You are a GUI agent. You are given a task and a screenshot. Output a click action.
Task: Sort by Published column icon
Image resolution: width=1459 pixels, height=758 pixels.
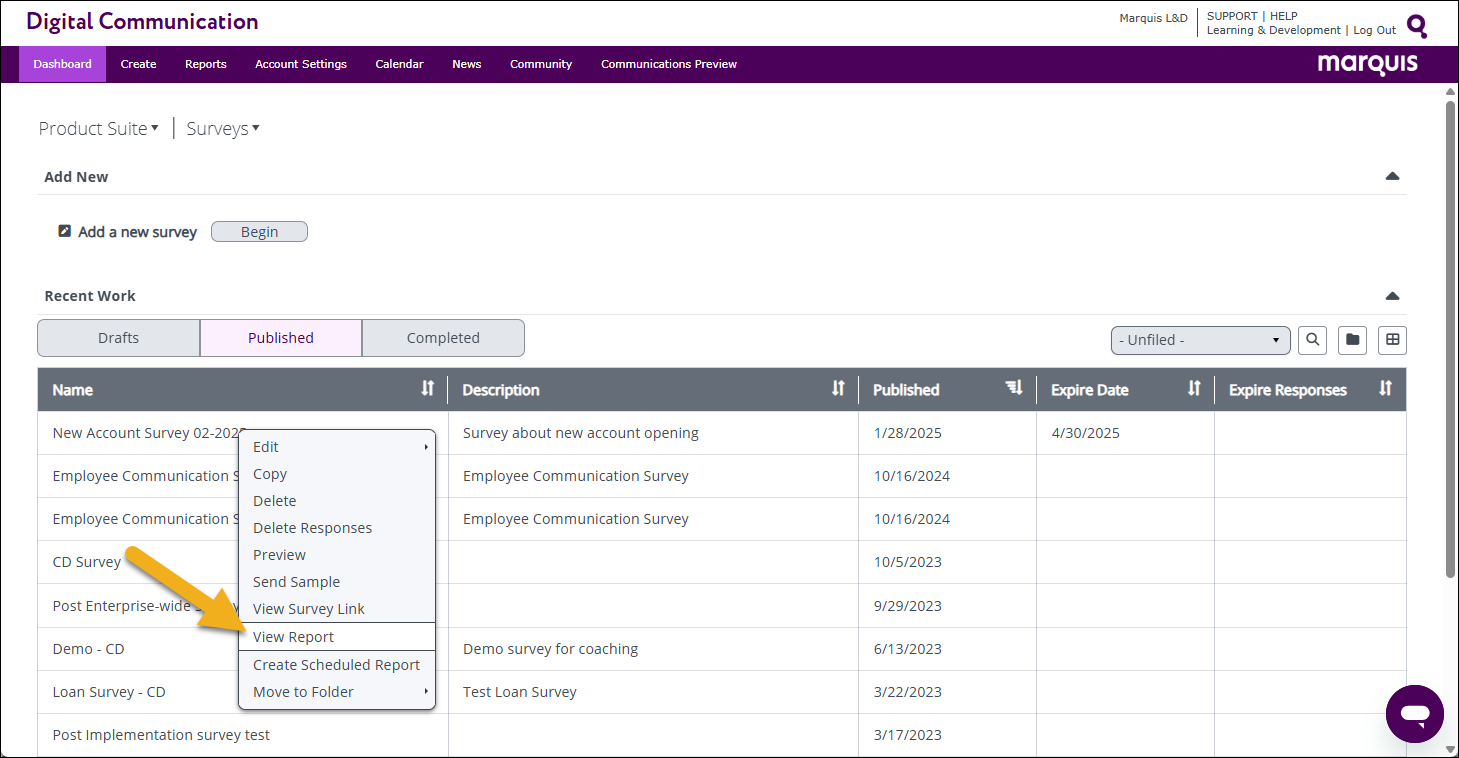click(x=1014, y=389)
